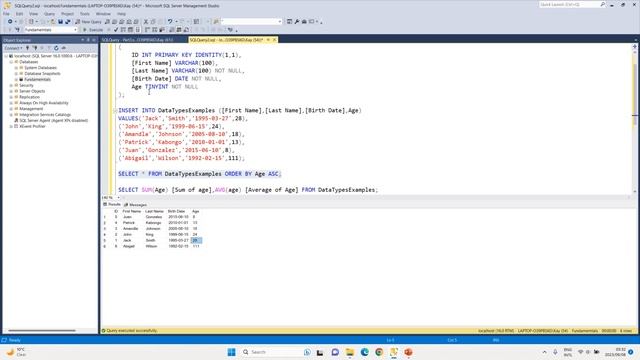This screenshot has width=640, height=360.
Task: Select the Results tab in results pane
Action: [x=112, y=204]
